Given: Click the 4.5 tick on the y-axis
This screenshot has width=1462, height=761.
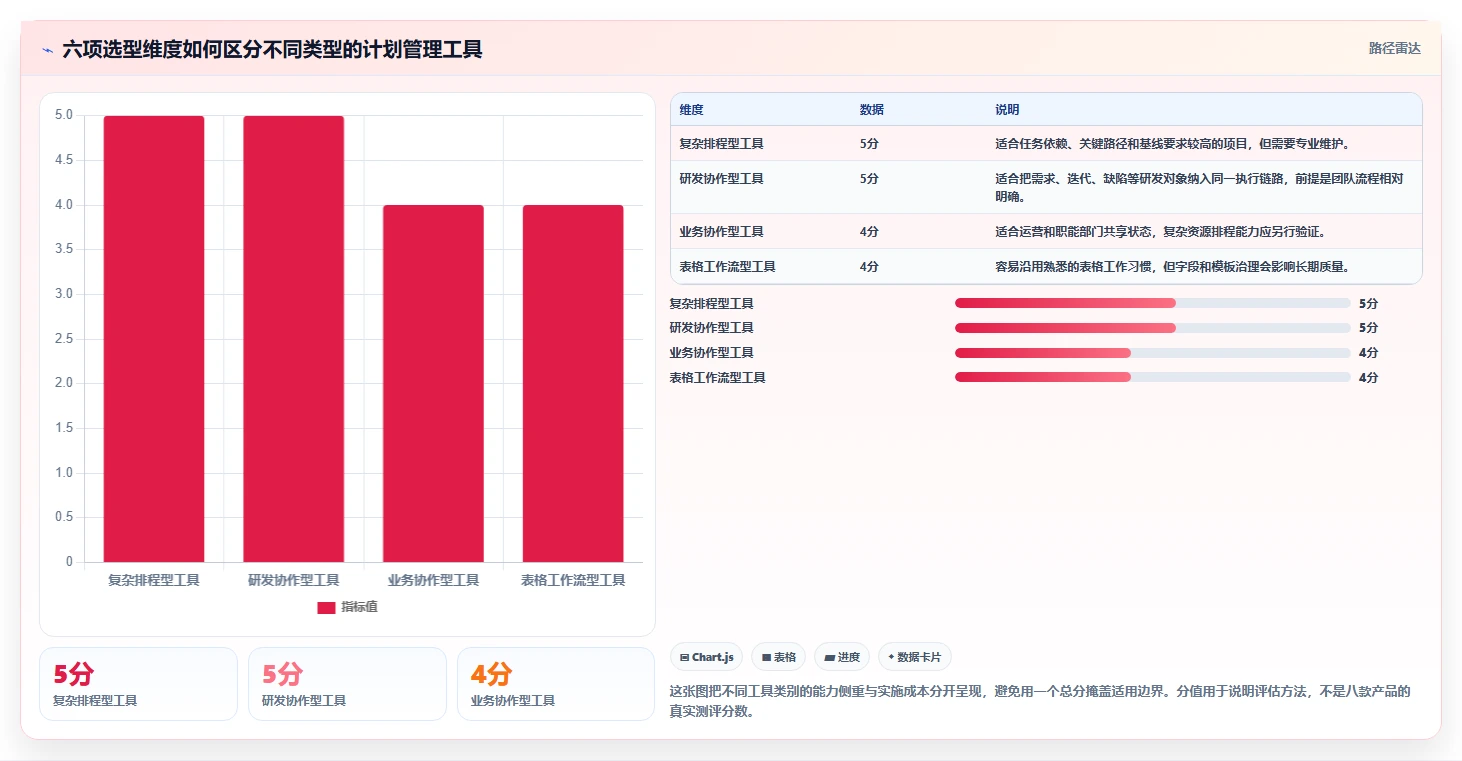Looking at the screenshot, I should click(x=63, y=160).
